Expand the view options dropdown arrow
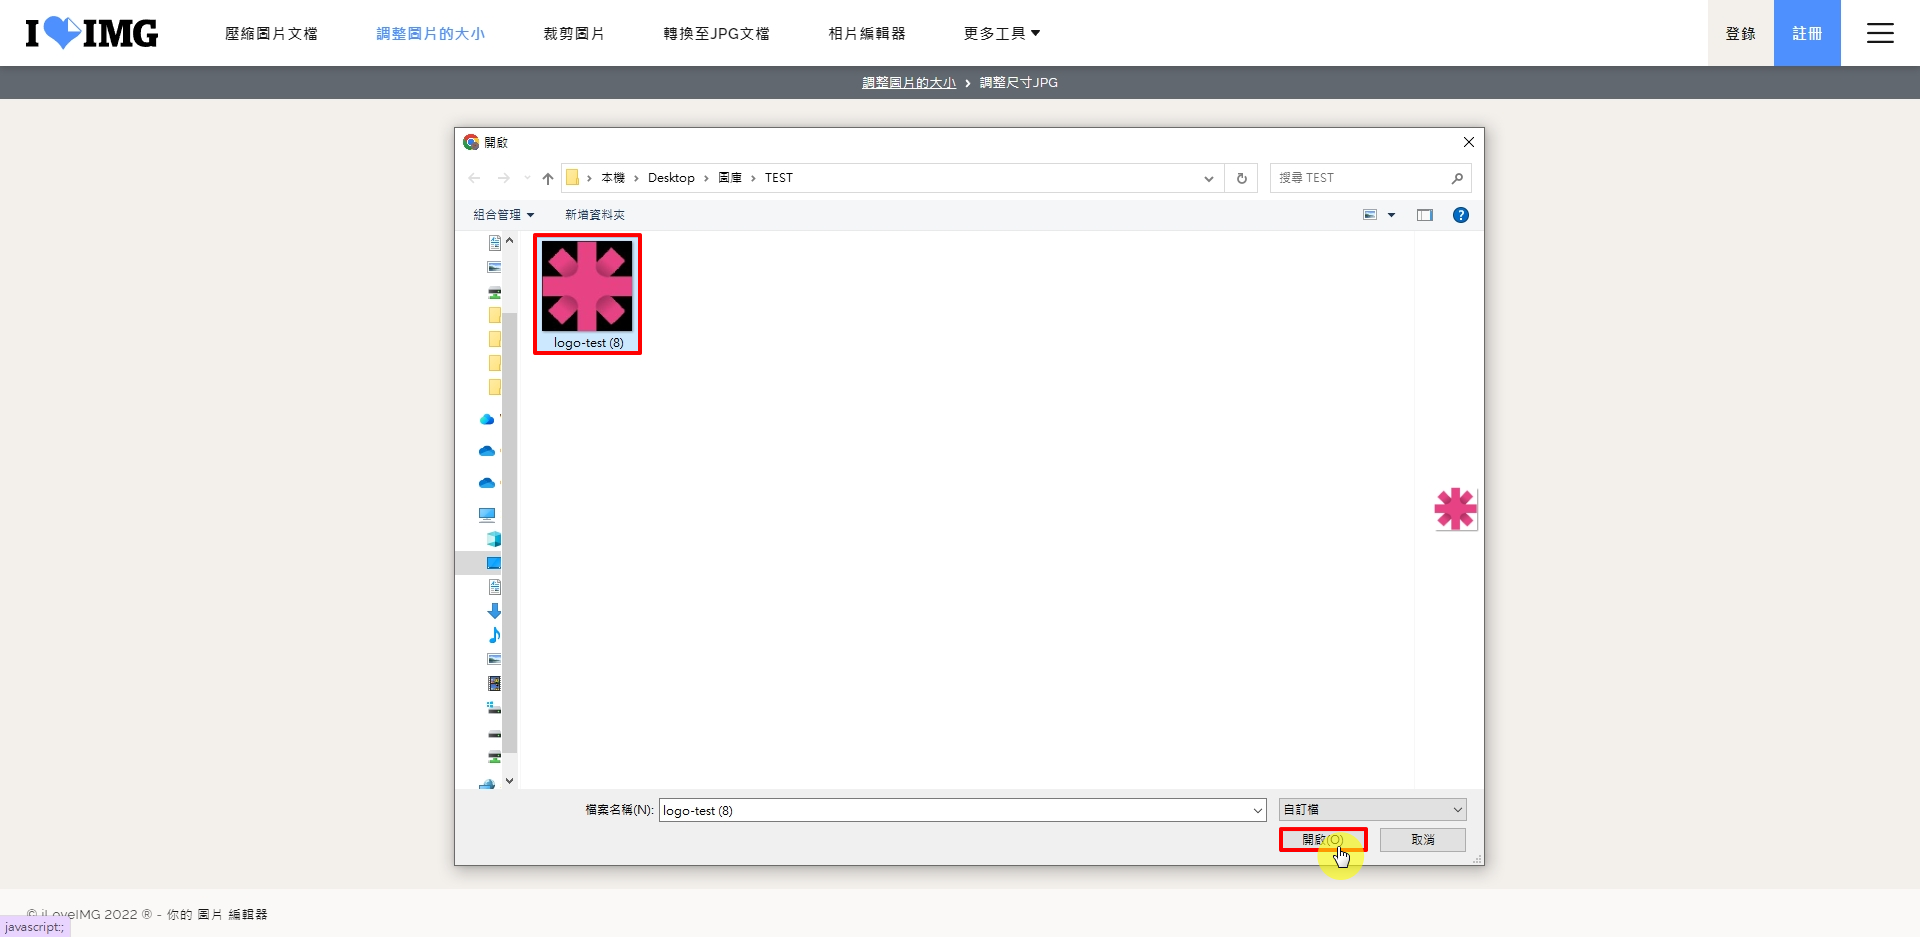Image resolution: width=1920 pixels, height=937 pixels. pyautogui.click(x=1391, y=215)
